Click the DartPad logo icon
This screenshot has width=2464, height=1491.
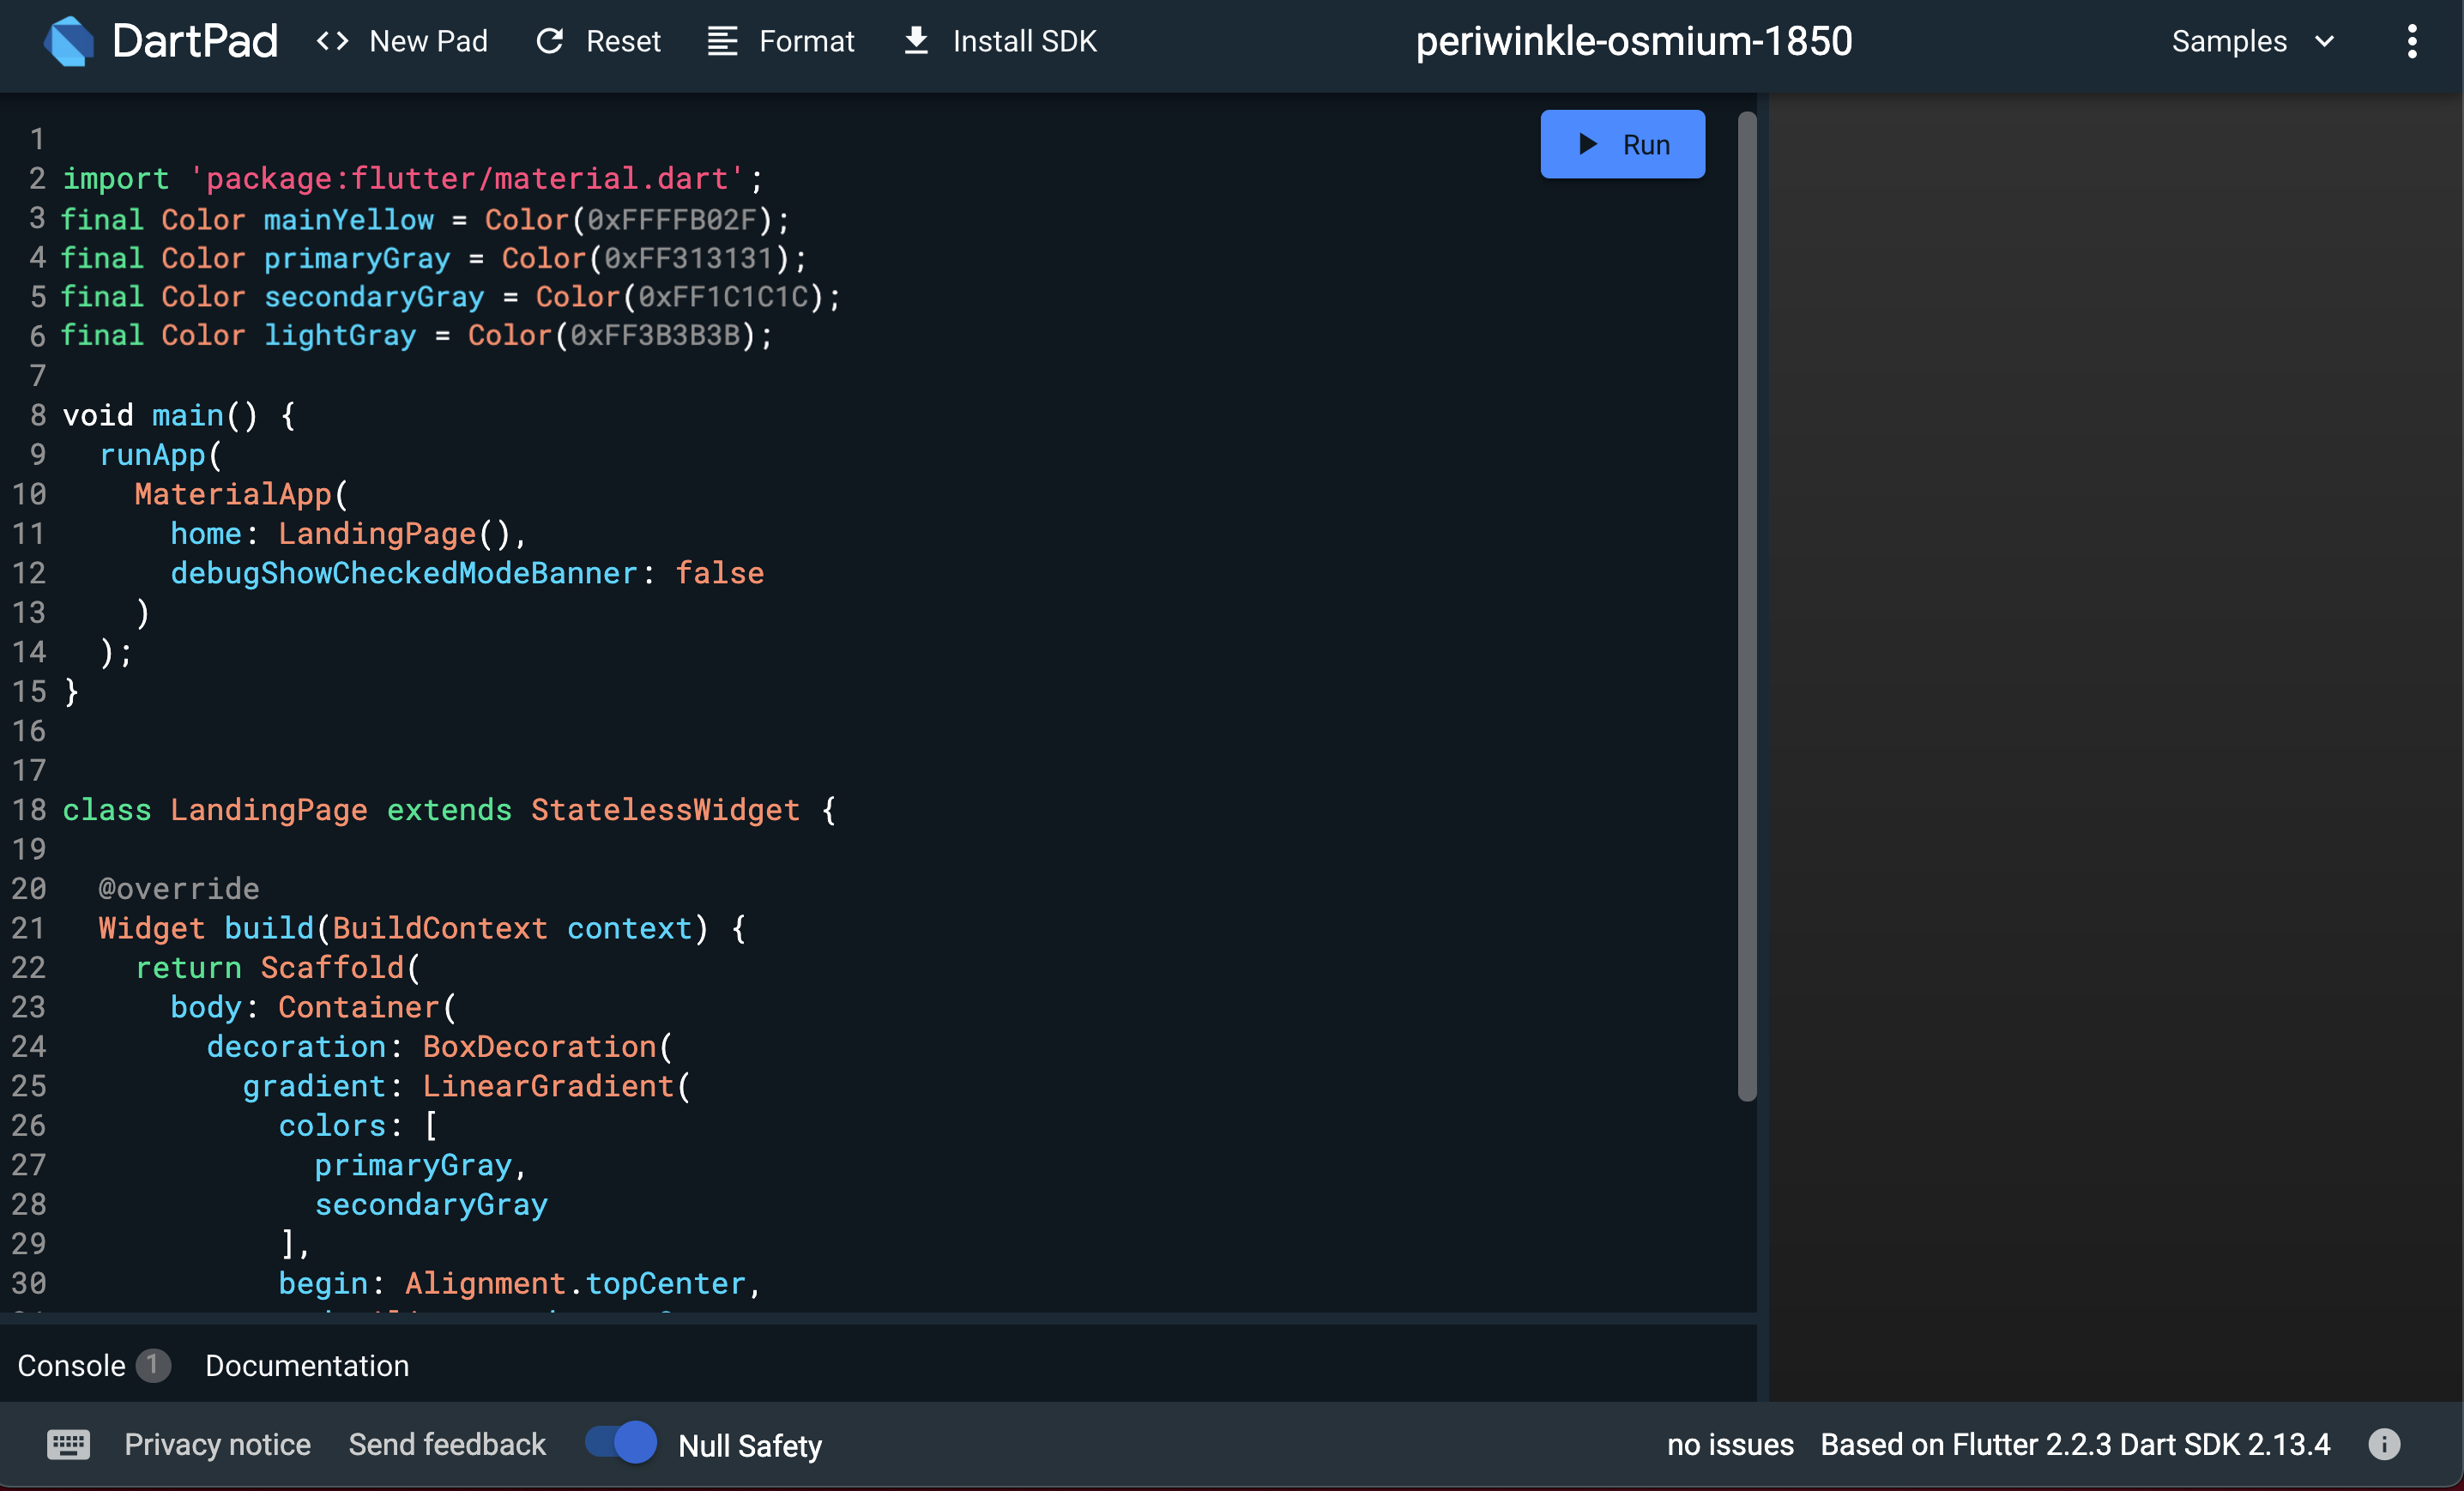pos(72,40)
